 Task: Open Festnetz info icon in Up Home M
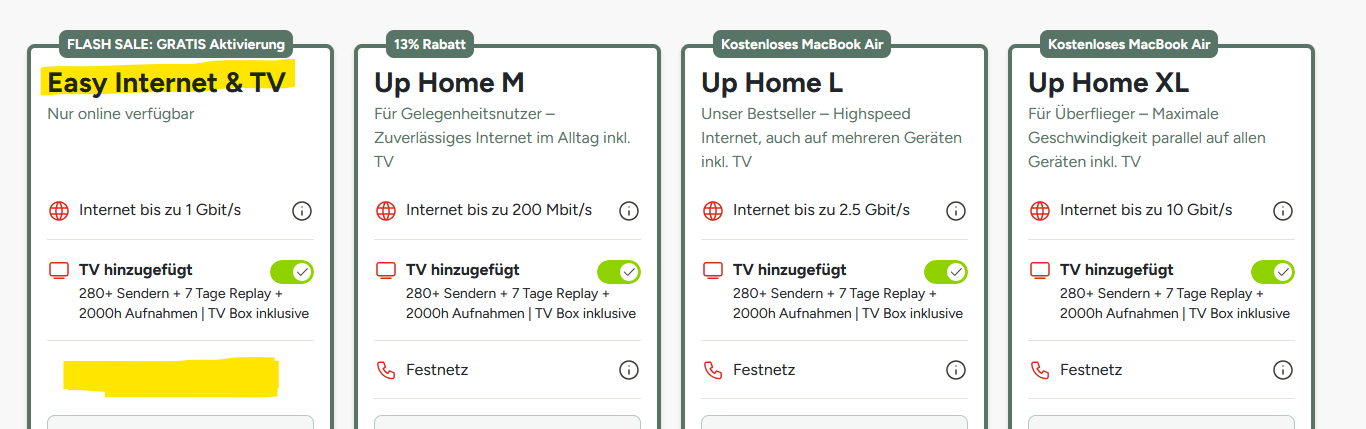point(629,370)
